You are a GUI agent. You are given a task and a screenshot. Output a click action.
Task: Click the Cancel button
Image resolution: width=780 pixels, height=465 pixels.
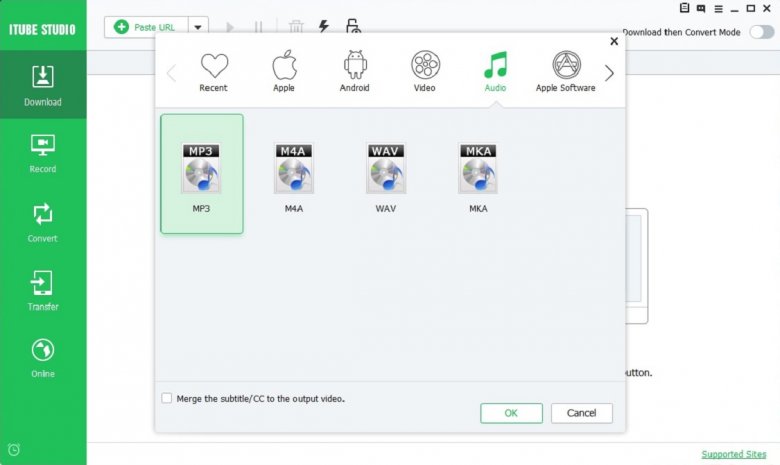click(582, 413)
